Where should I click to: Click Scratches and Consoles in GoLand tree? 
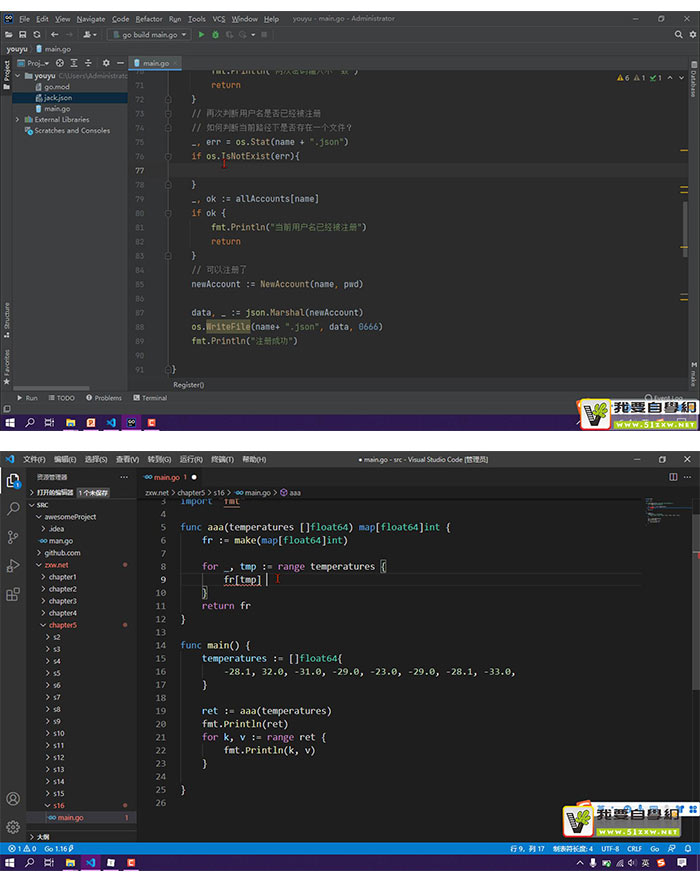[72, 131]
